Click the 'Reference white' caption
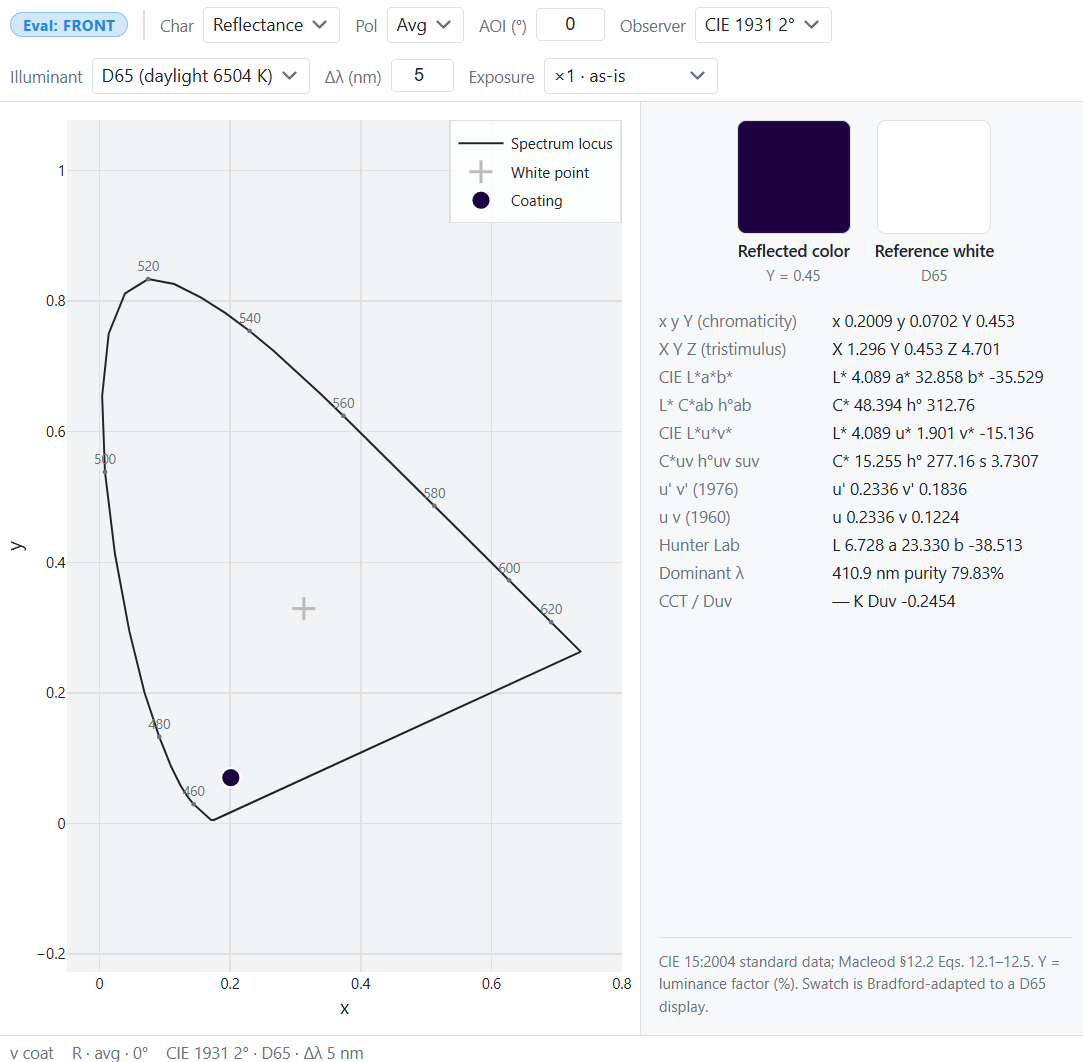The width and height of the screenshot is (1083, 1062). tap(934, 251)
